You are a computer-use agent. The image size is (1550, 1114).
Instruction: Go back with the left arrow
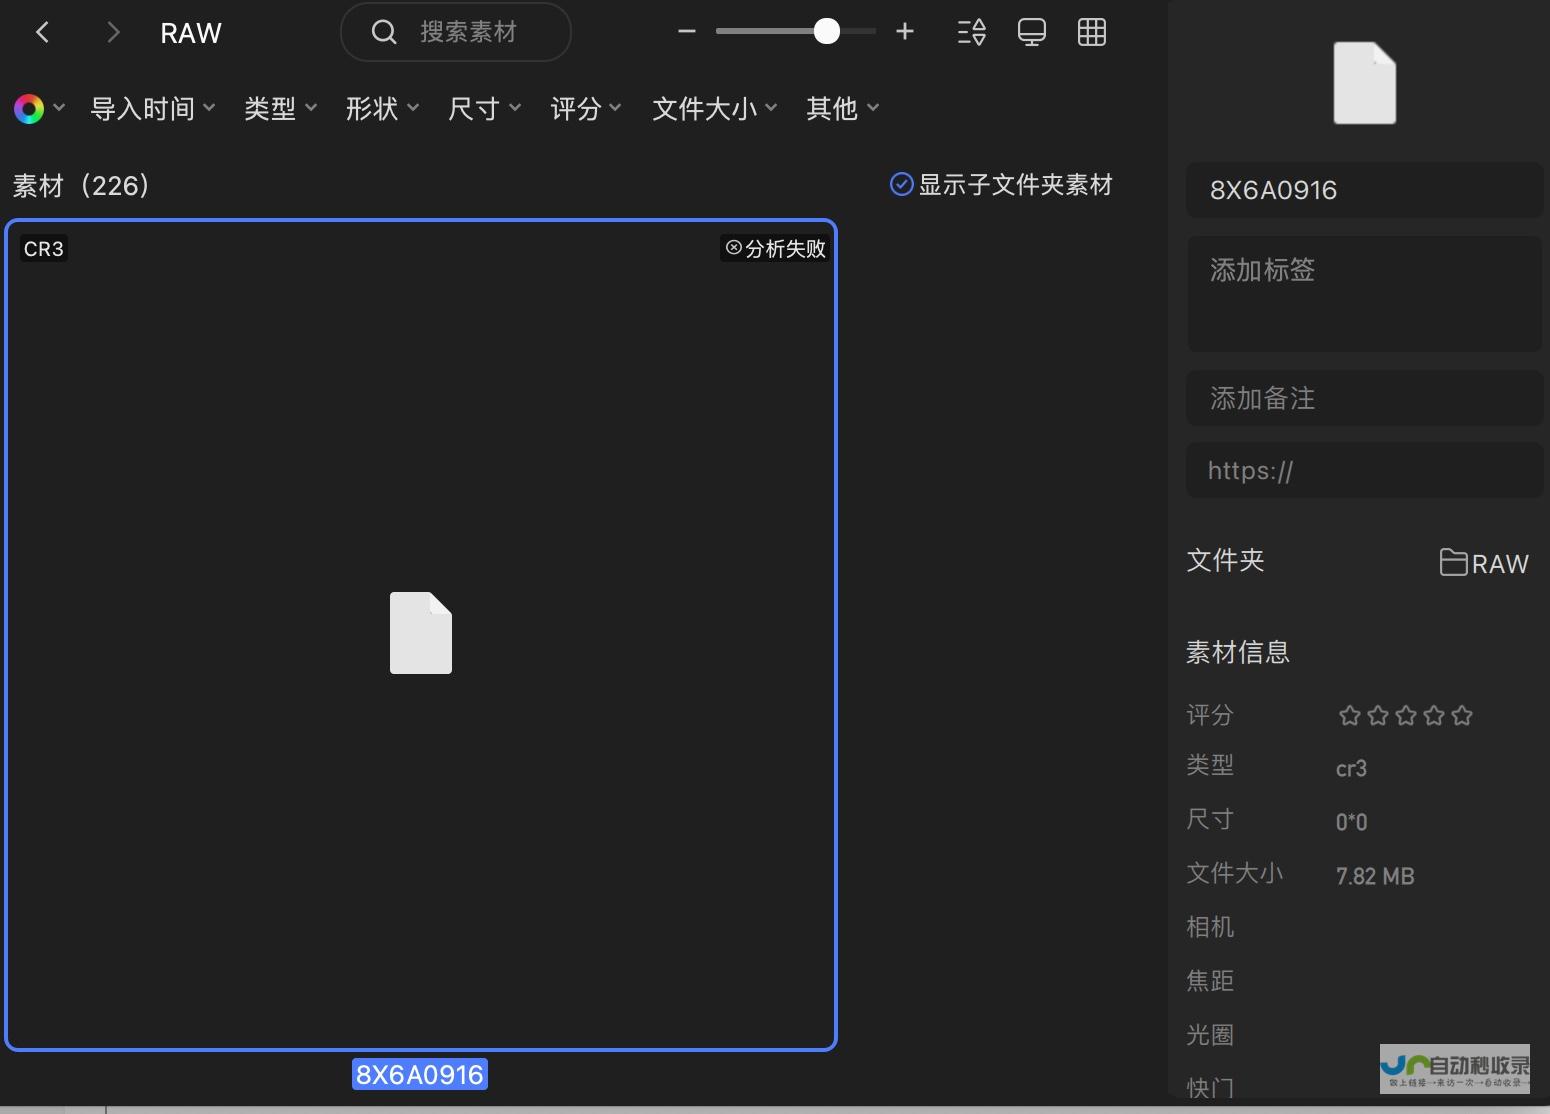[x=42, y=33]
